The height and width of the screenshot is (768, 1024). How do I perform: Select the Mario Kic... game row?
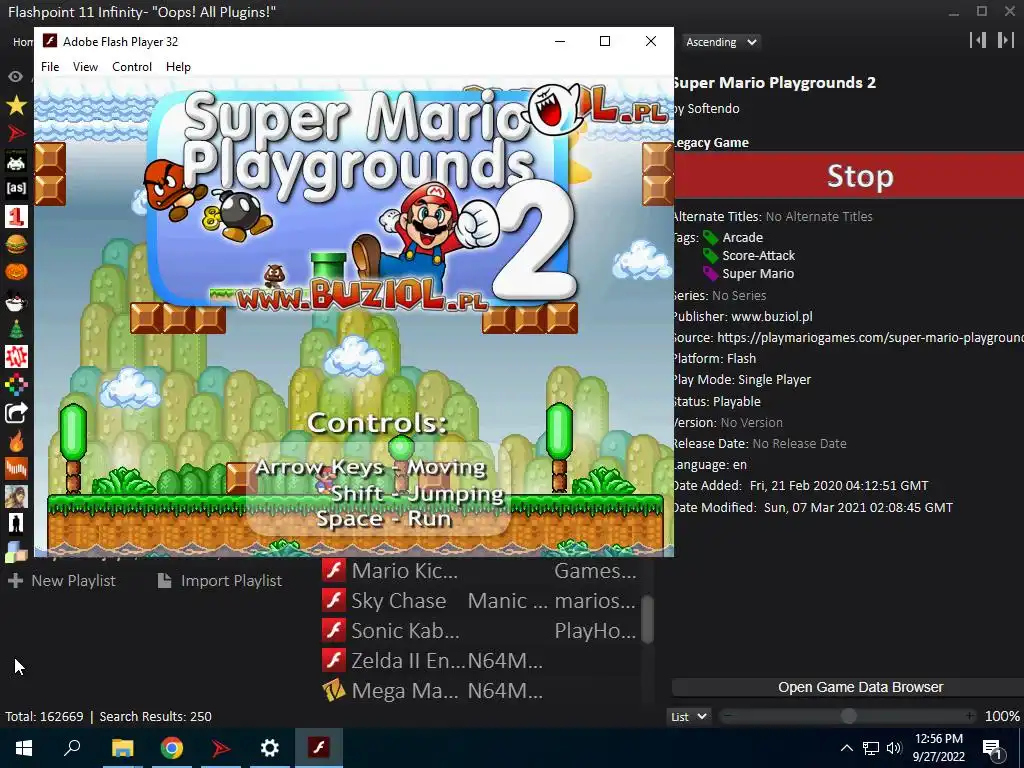coord(482,571)
